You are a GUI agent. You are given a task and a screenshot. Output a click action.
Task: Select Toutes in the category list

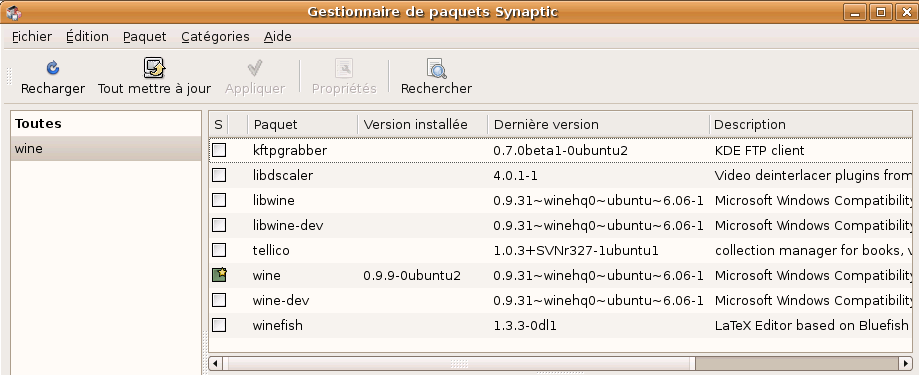(x=106, y=124)
